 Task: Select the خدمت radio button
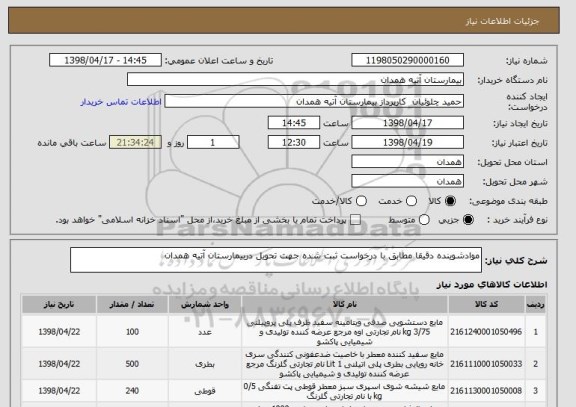[x=411, y=201]
